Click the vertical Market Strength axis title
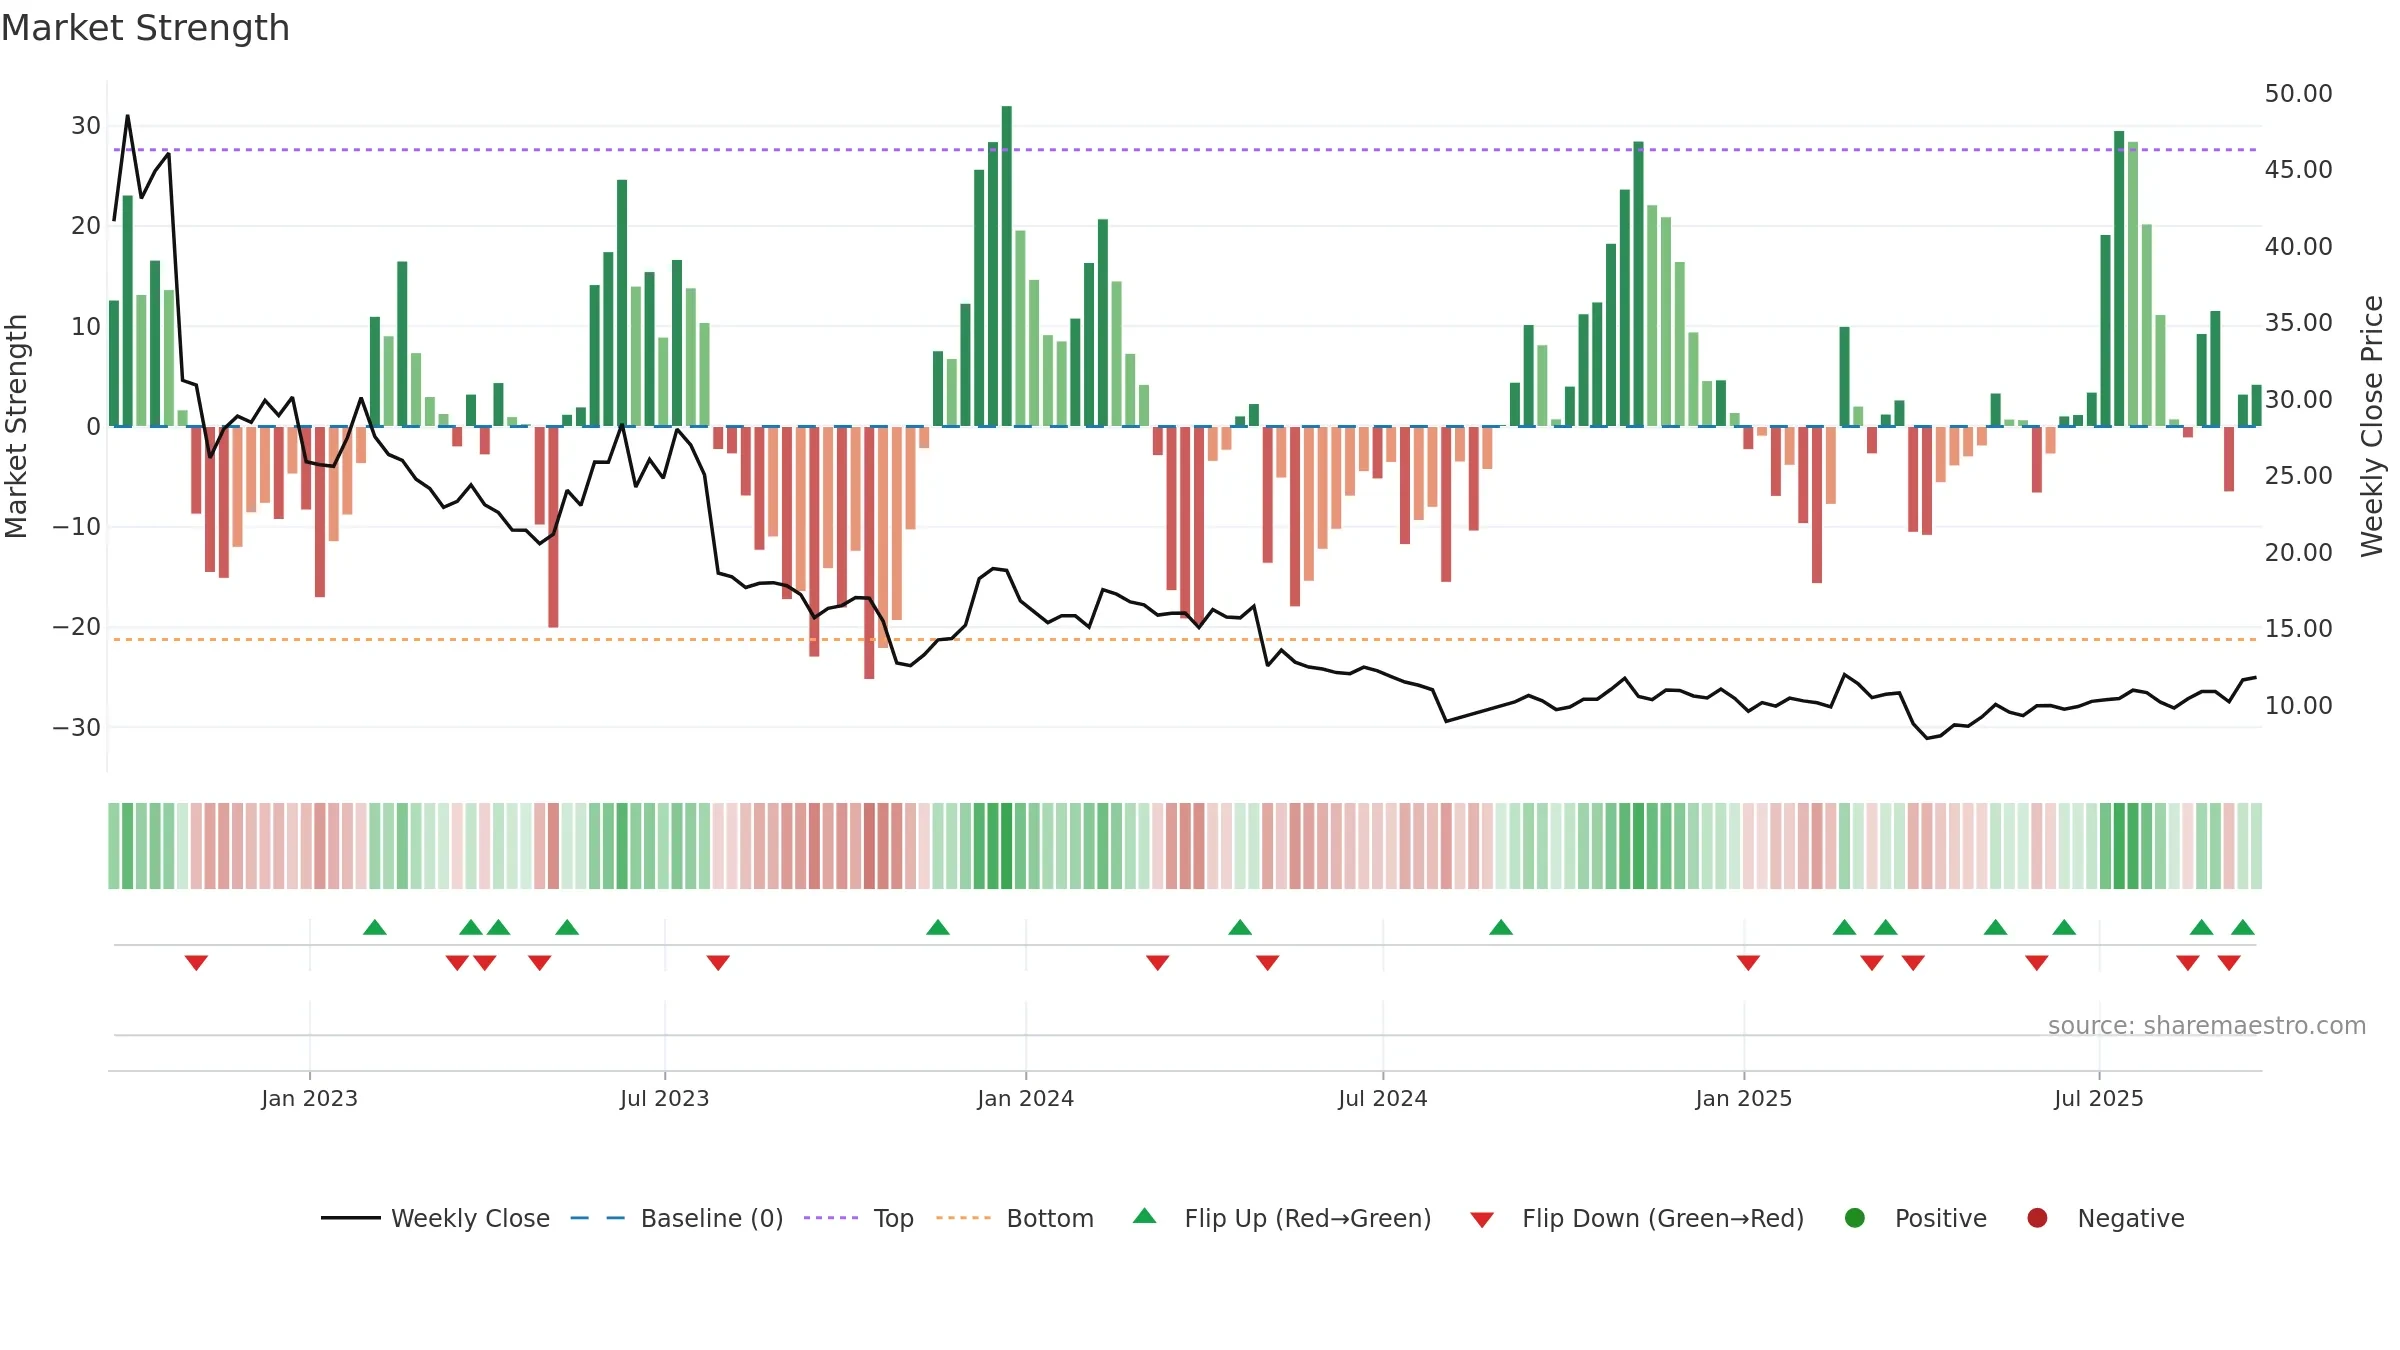 [16, 426]
